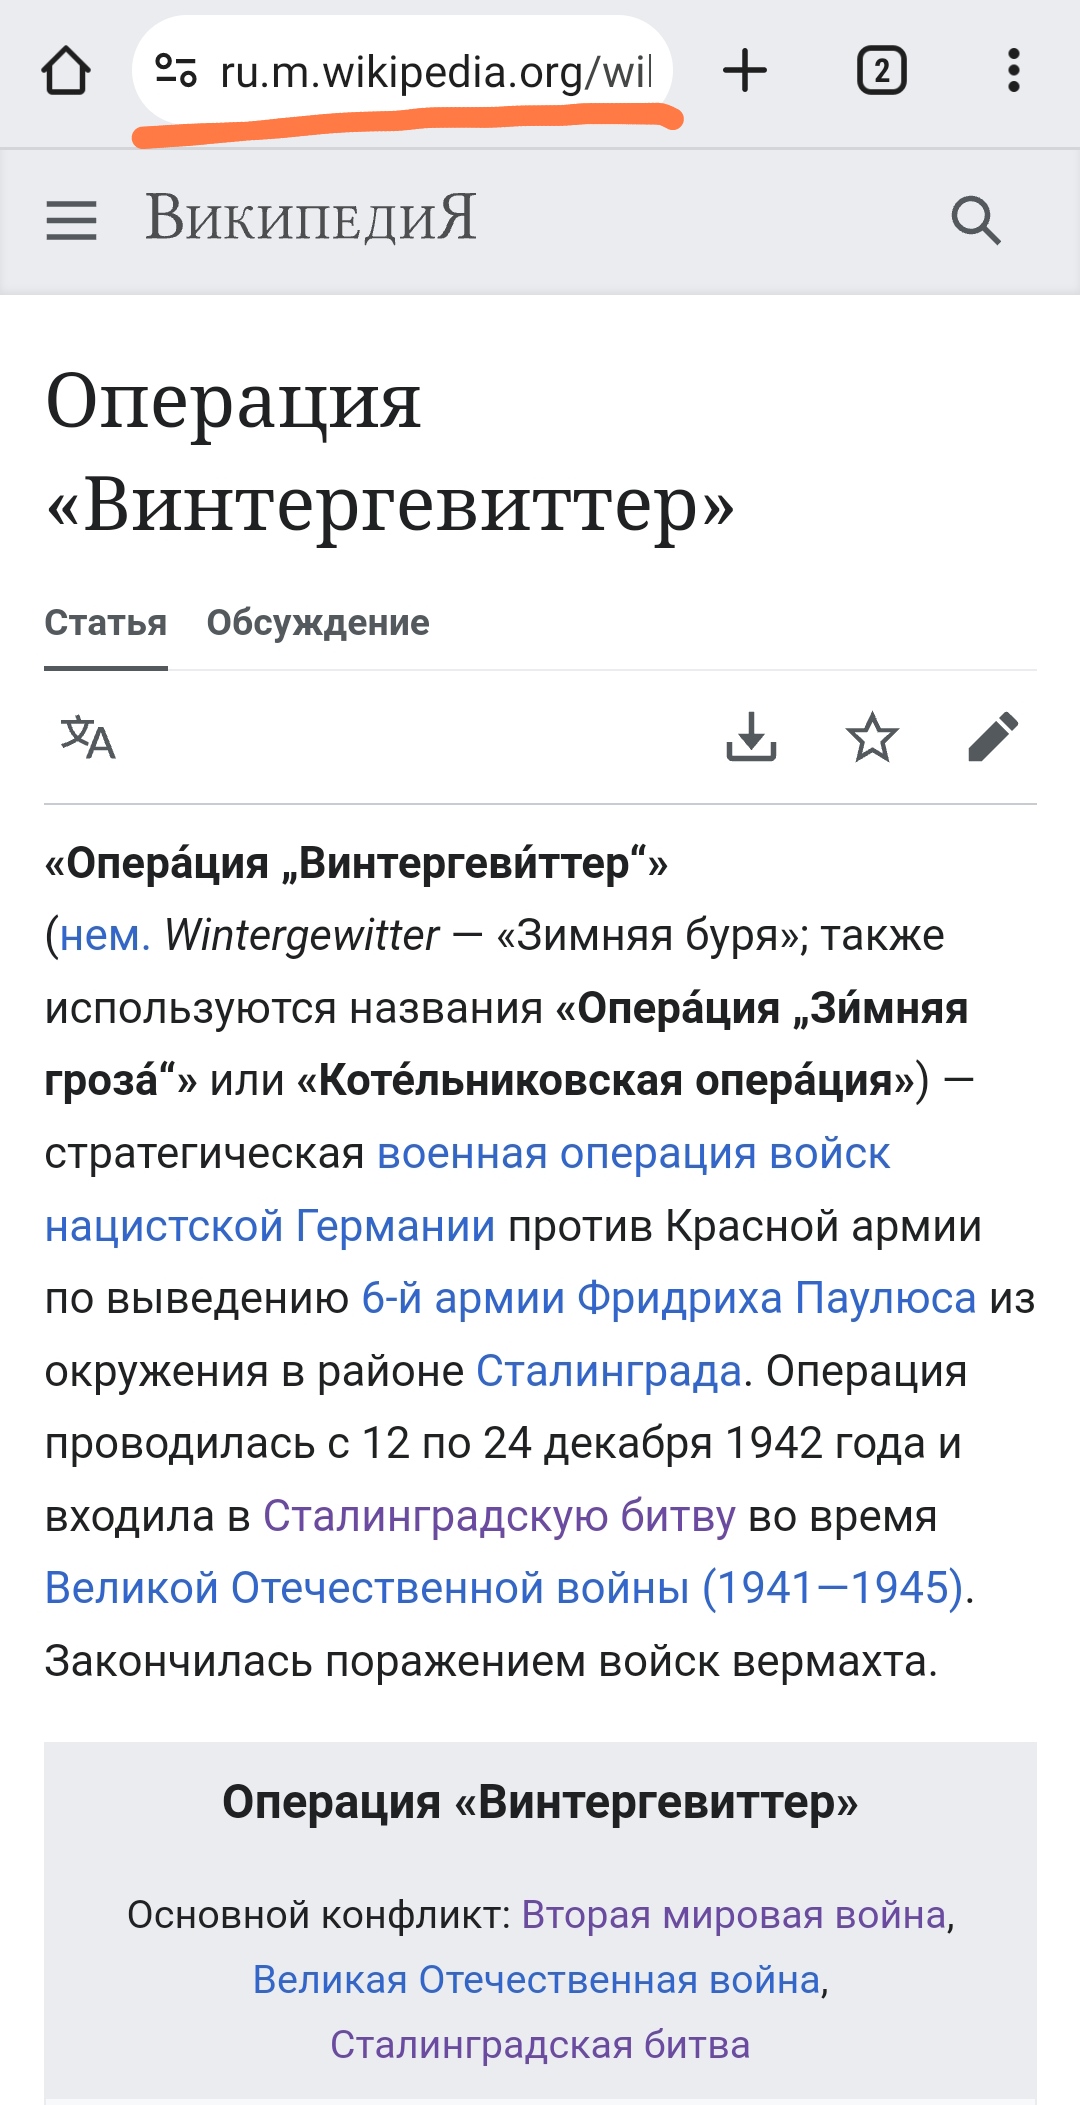Open a new tab with plus icon

[745, 71]
